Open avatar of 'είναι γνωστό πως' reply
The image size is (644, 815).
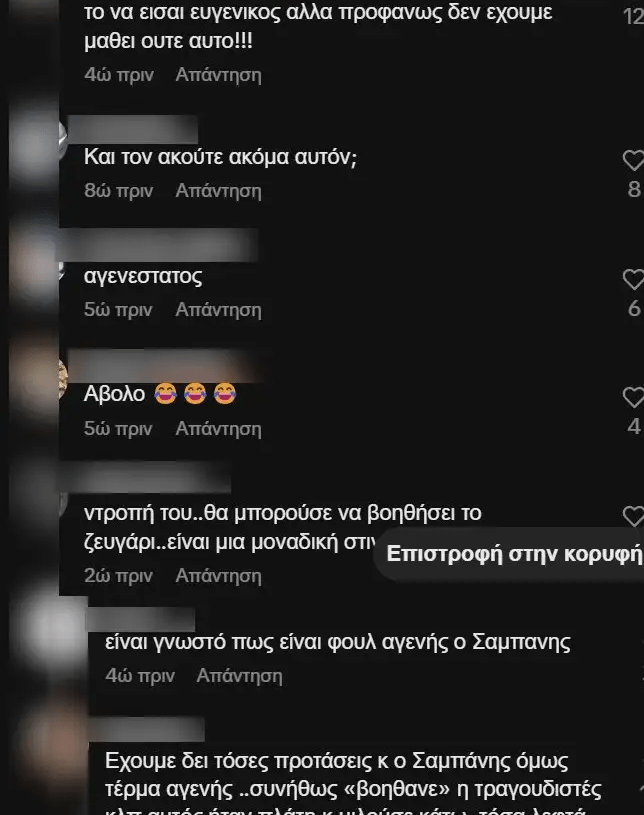coord(56,632)
